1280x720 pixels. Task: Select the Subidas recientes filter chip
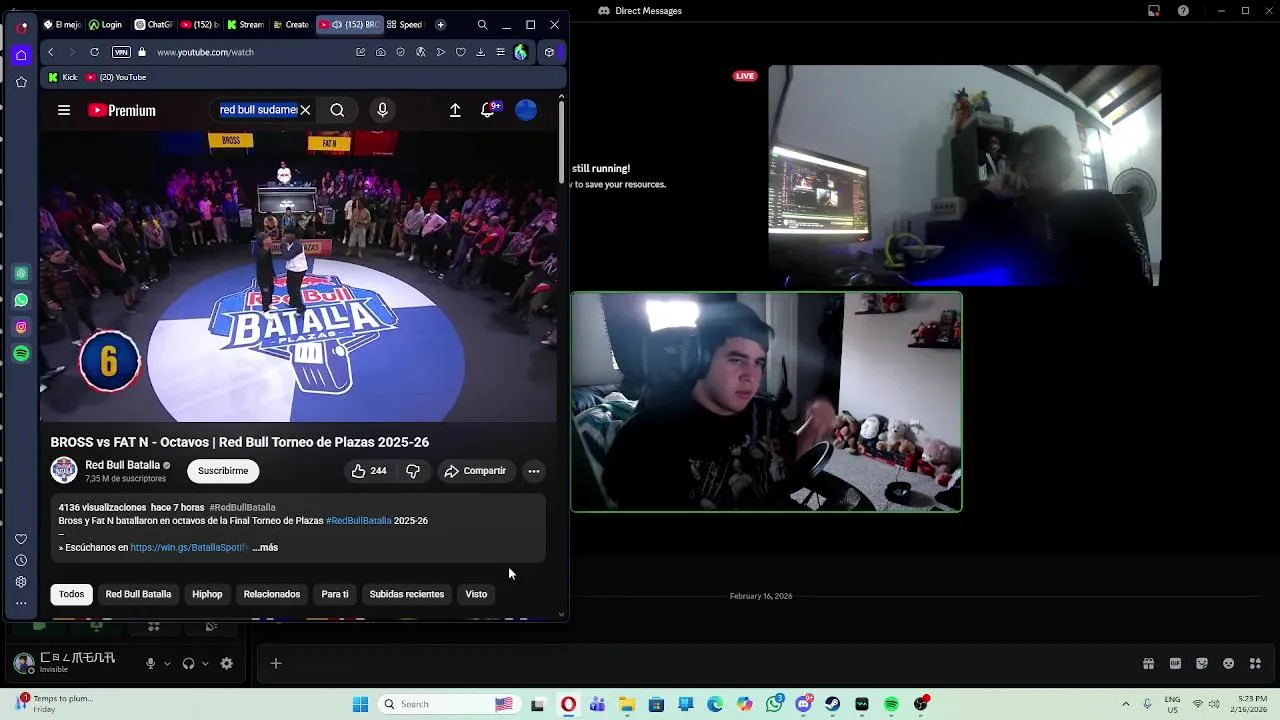407,594
